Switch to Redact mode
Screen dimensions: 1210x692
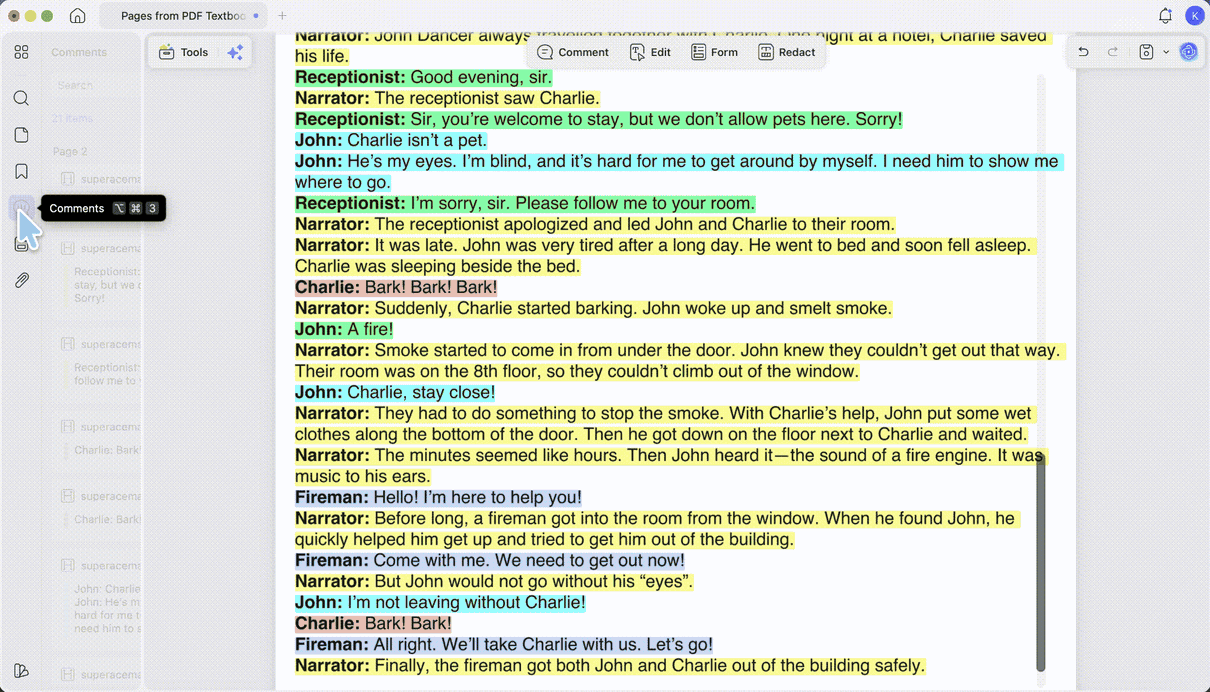pyautogui.click(x=786, y=52)
